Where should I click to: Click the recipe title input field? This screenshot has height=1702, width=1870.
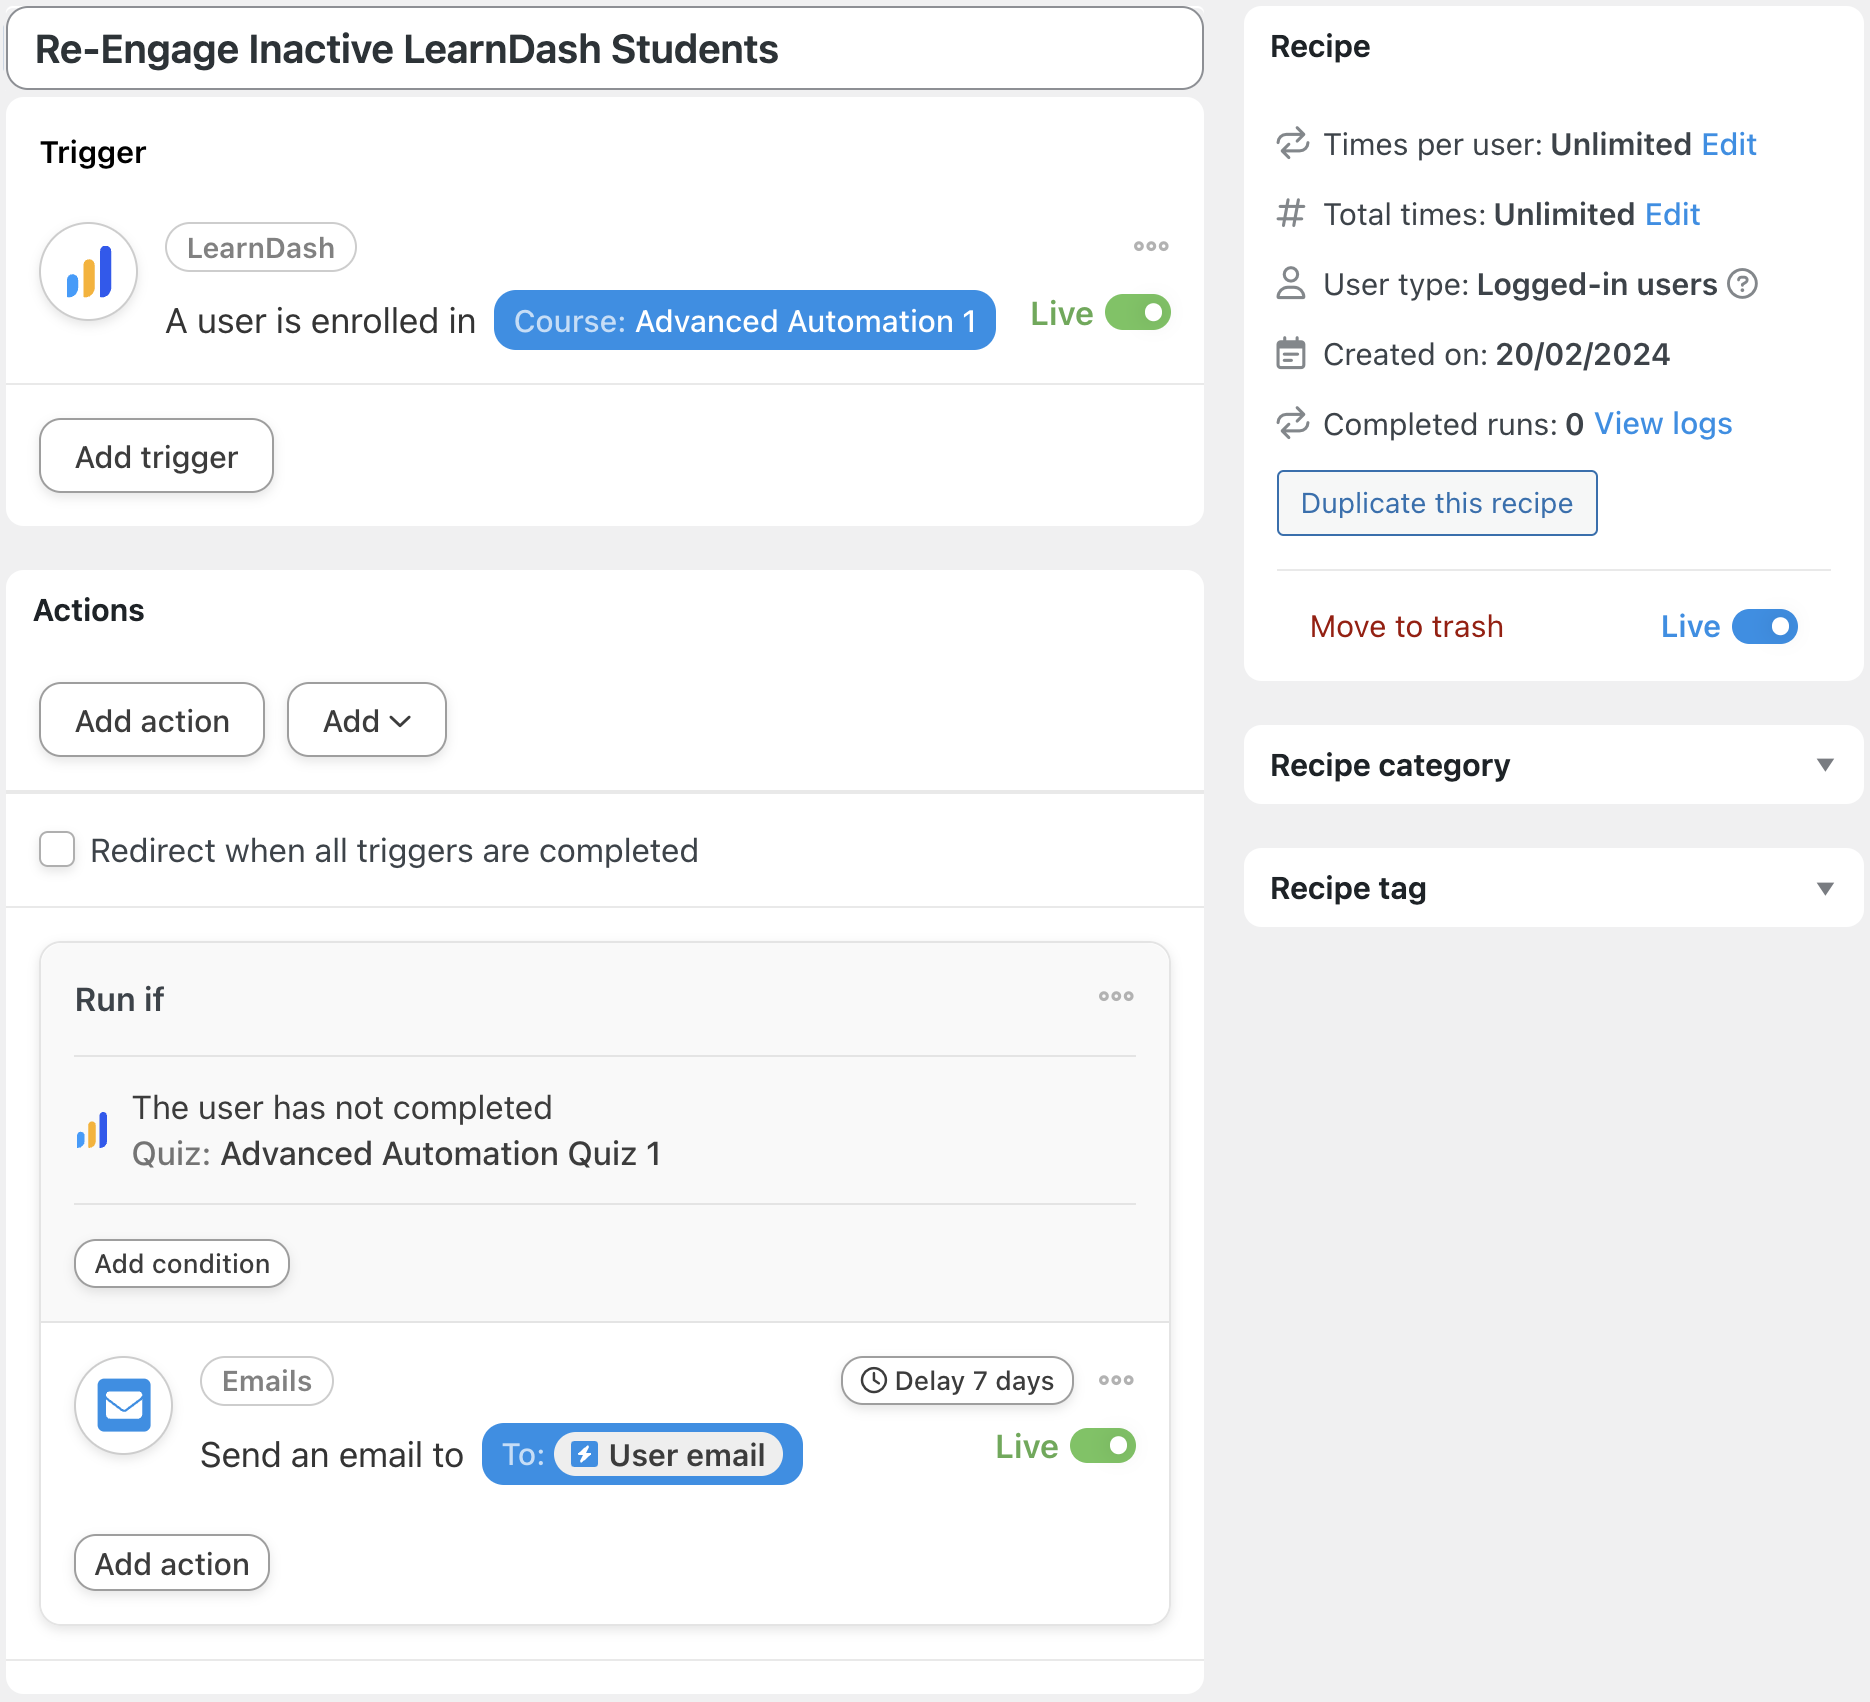tap(604, 49)
